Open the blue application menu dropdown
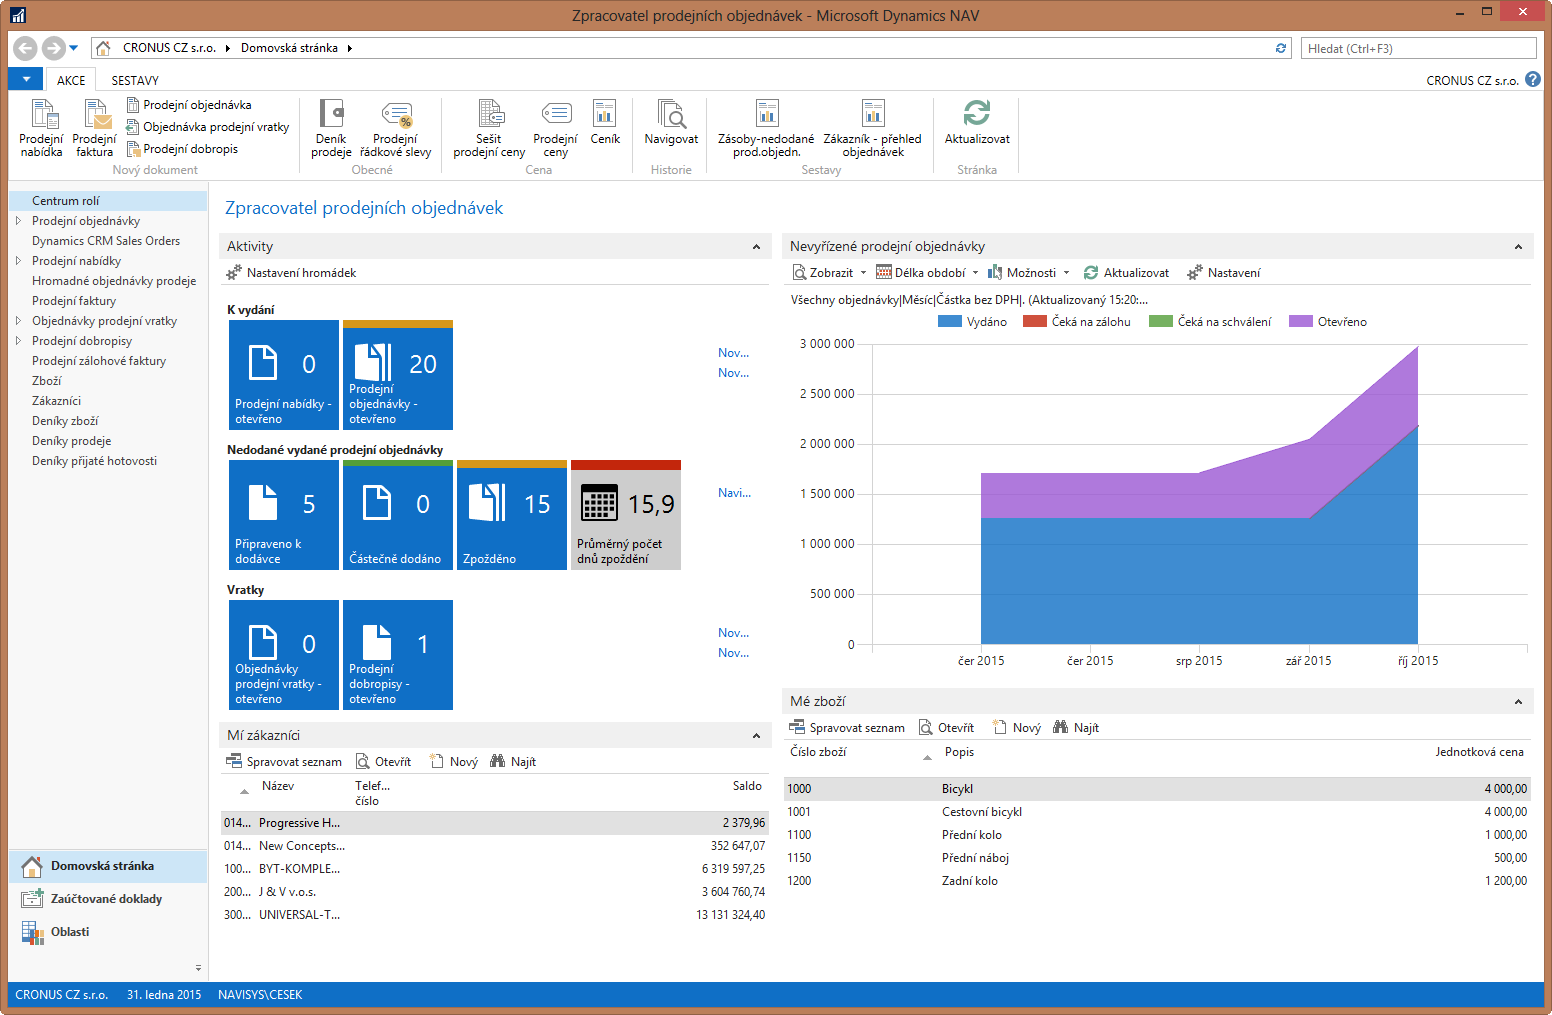This screenshot has height=1015, width=1552. tap(26, 79)
